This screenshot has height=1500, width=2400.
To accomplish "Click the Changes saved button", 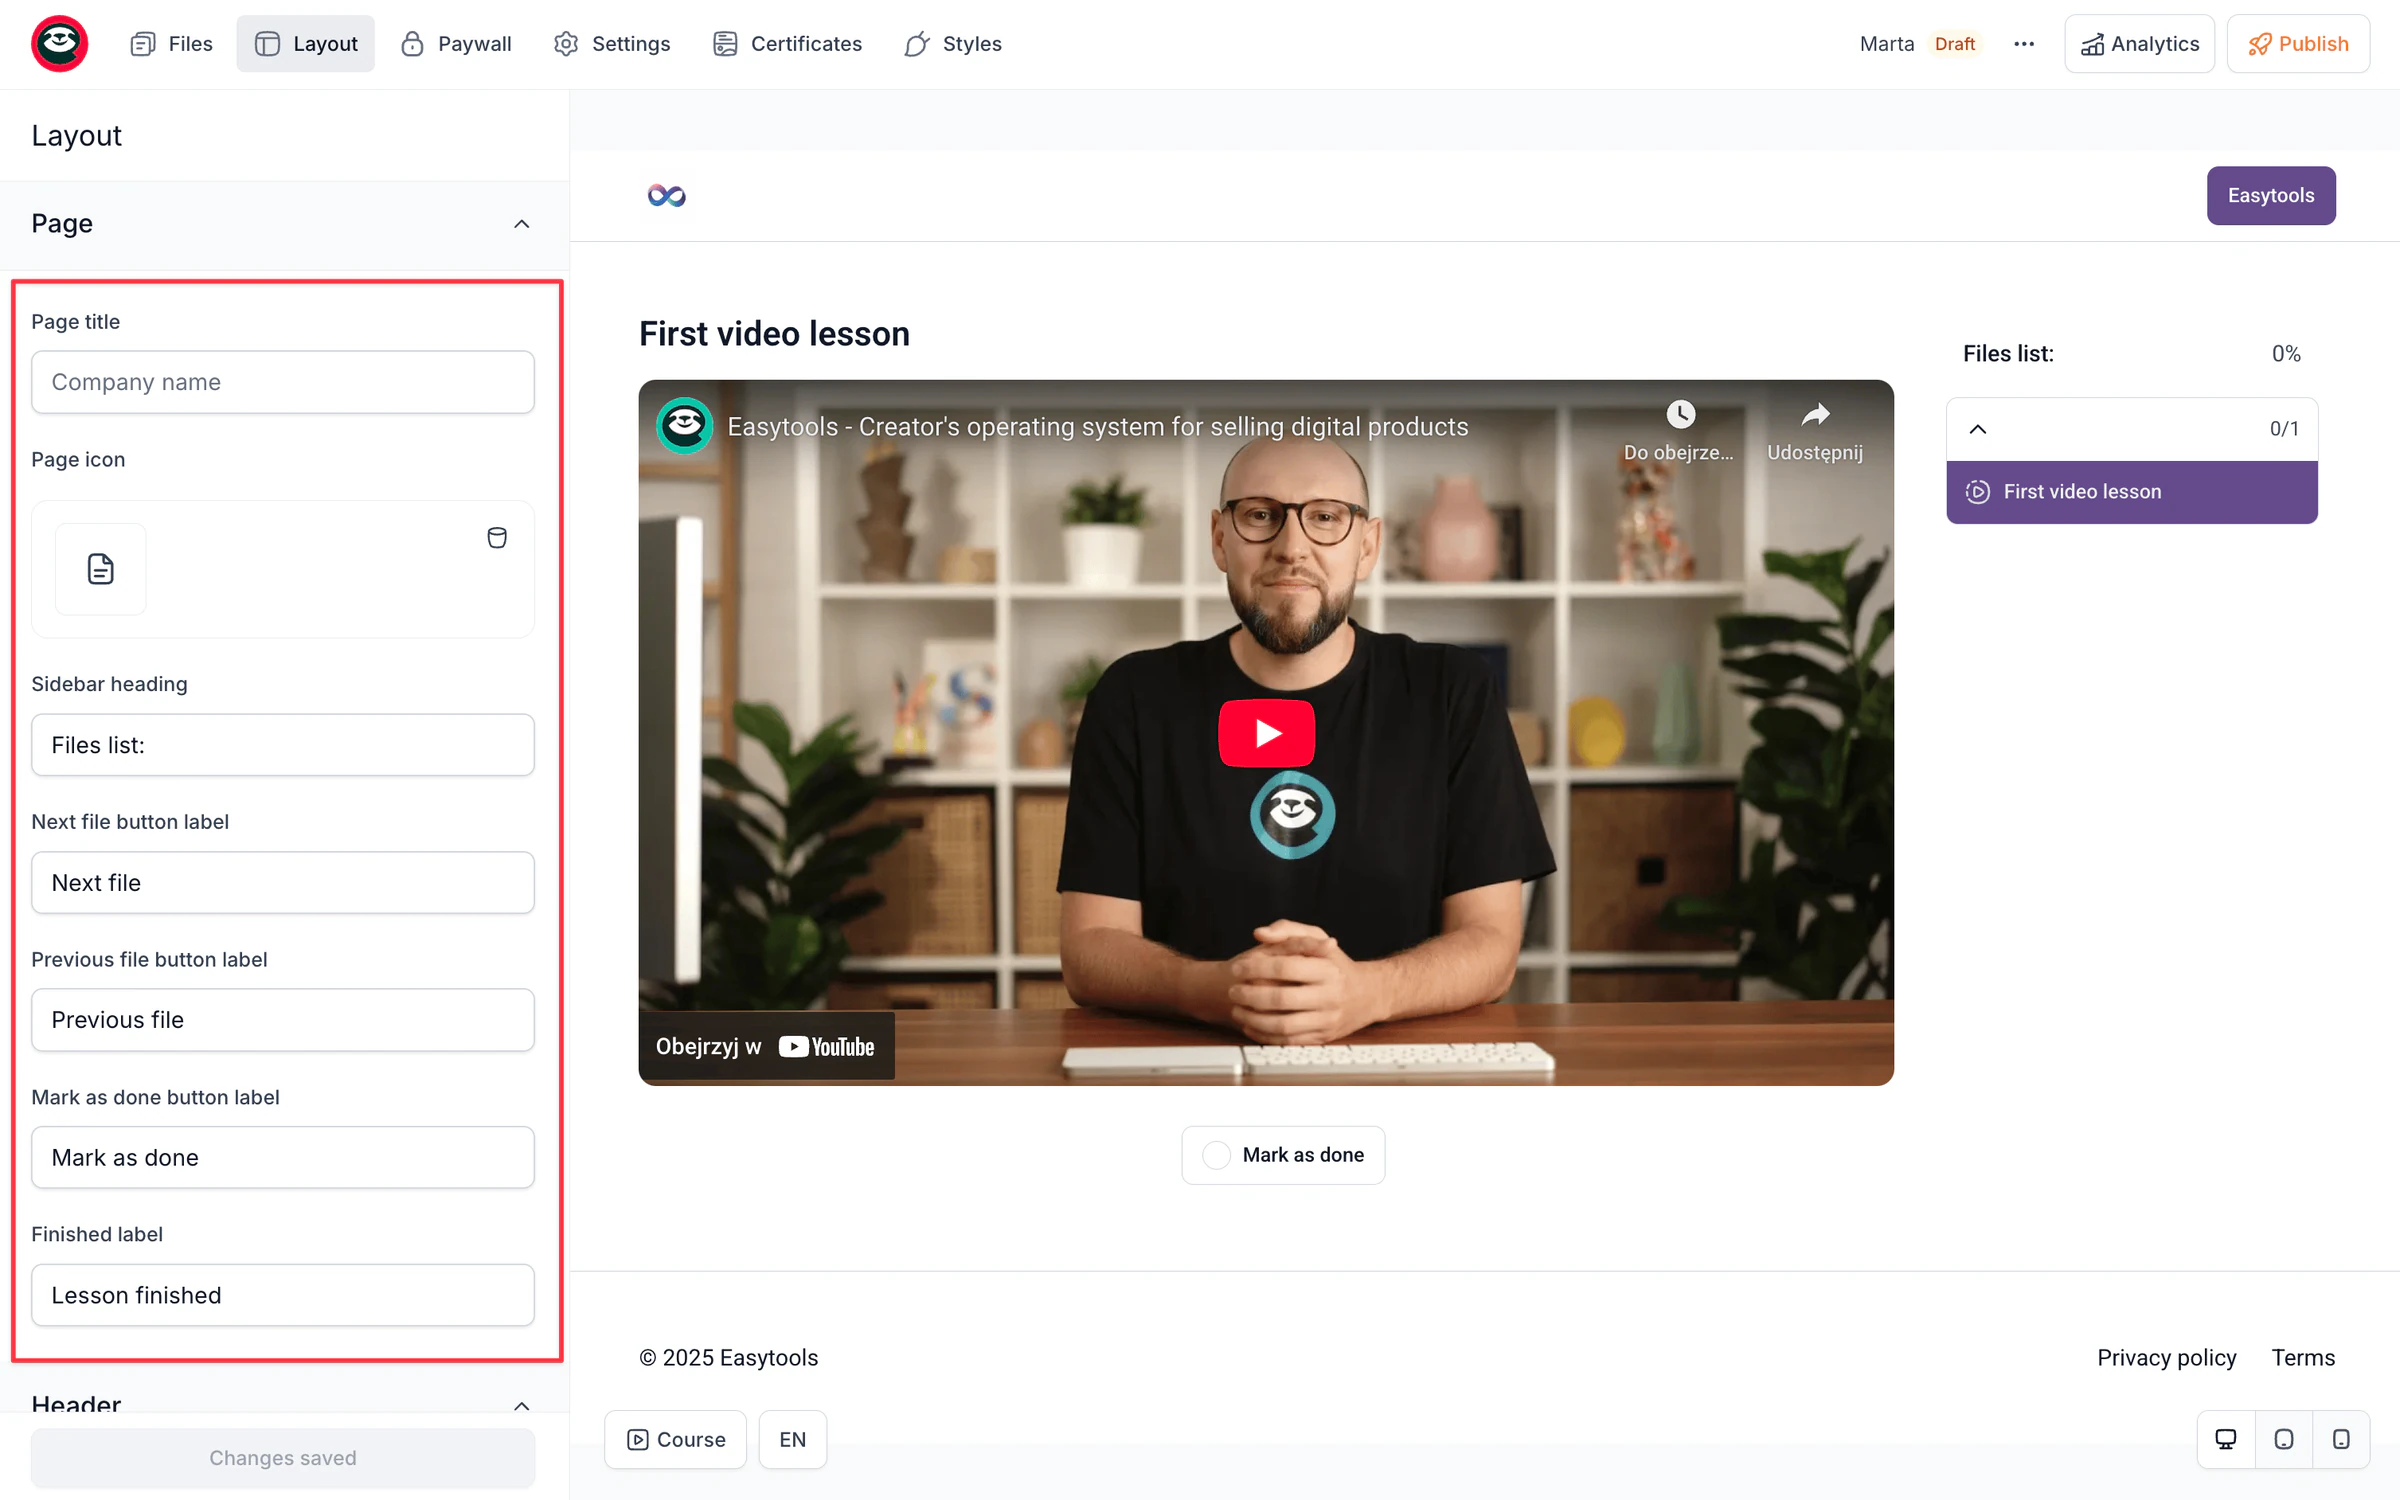I will click(283, 1458).
